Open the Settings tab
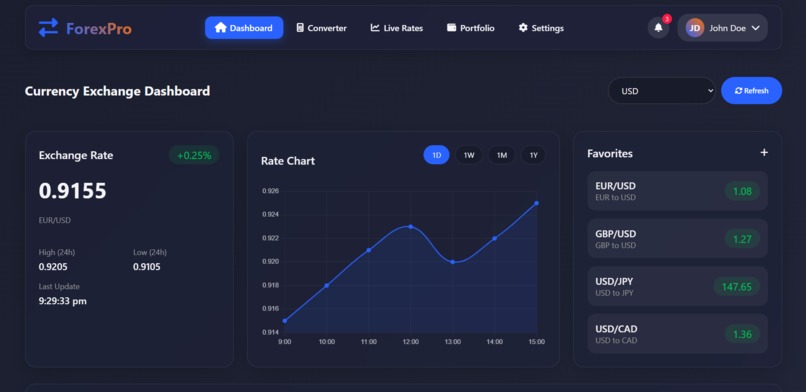This screenshot has height=392, width=806. pos(541,28)
